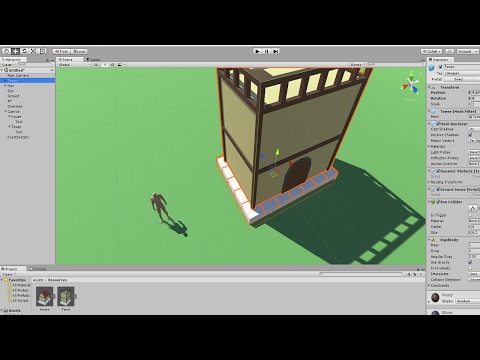This screenshot has width=480, height=360.
Task: Switch to the Hierarchy tab
Action: pyautogui.click(x=13, y=59)
